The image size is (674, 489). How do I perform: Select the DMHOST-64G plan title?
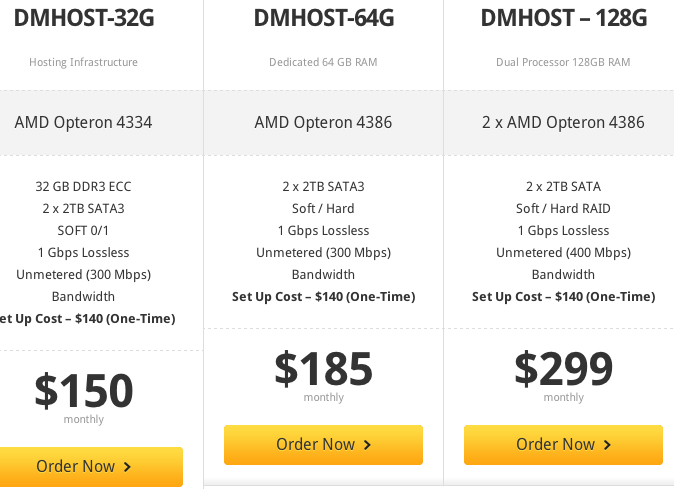point(323,18)
